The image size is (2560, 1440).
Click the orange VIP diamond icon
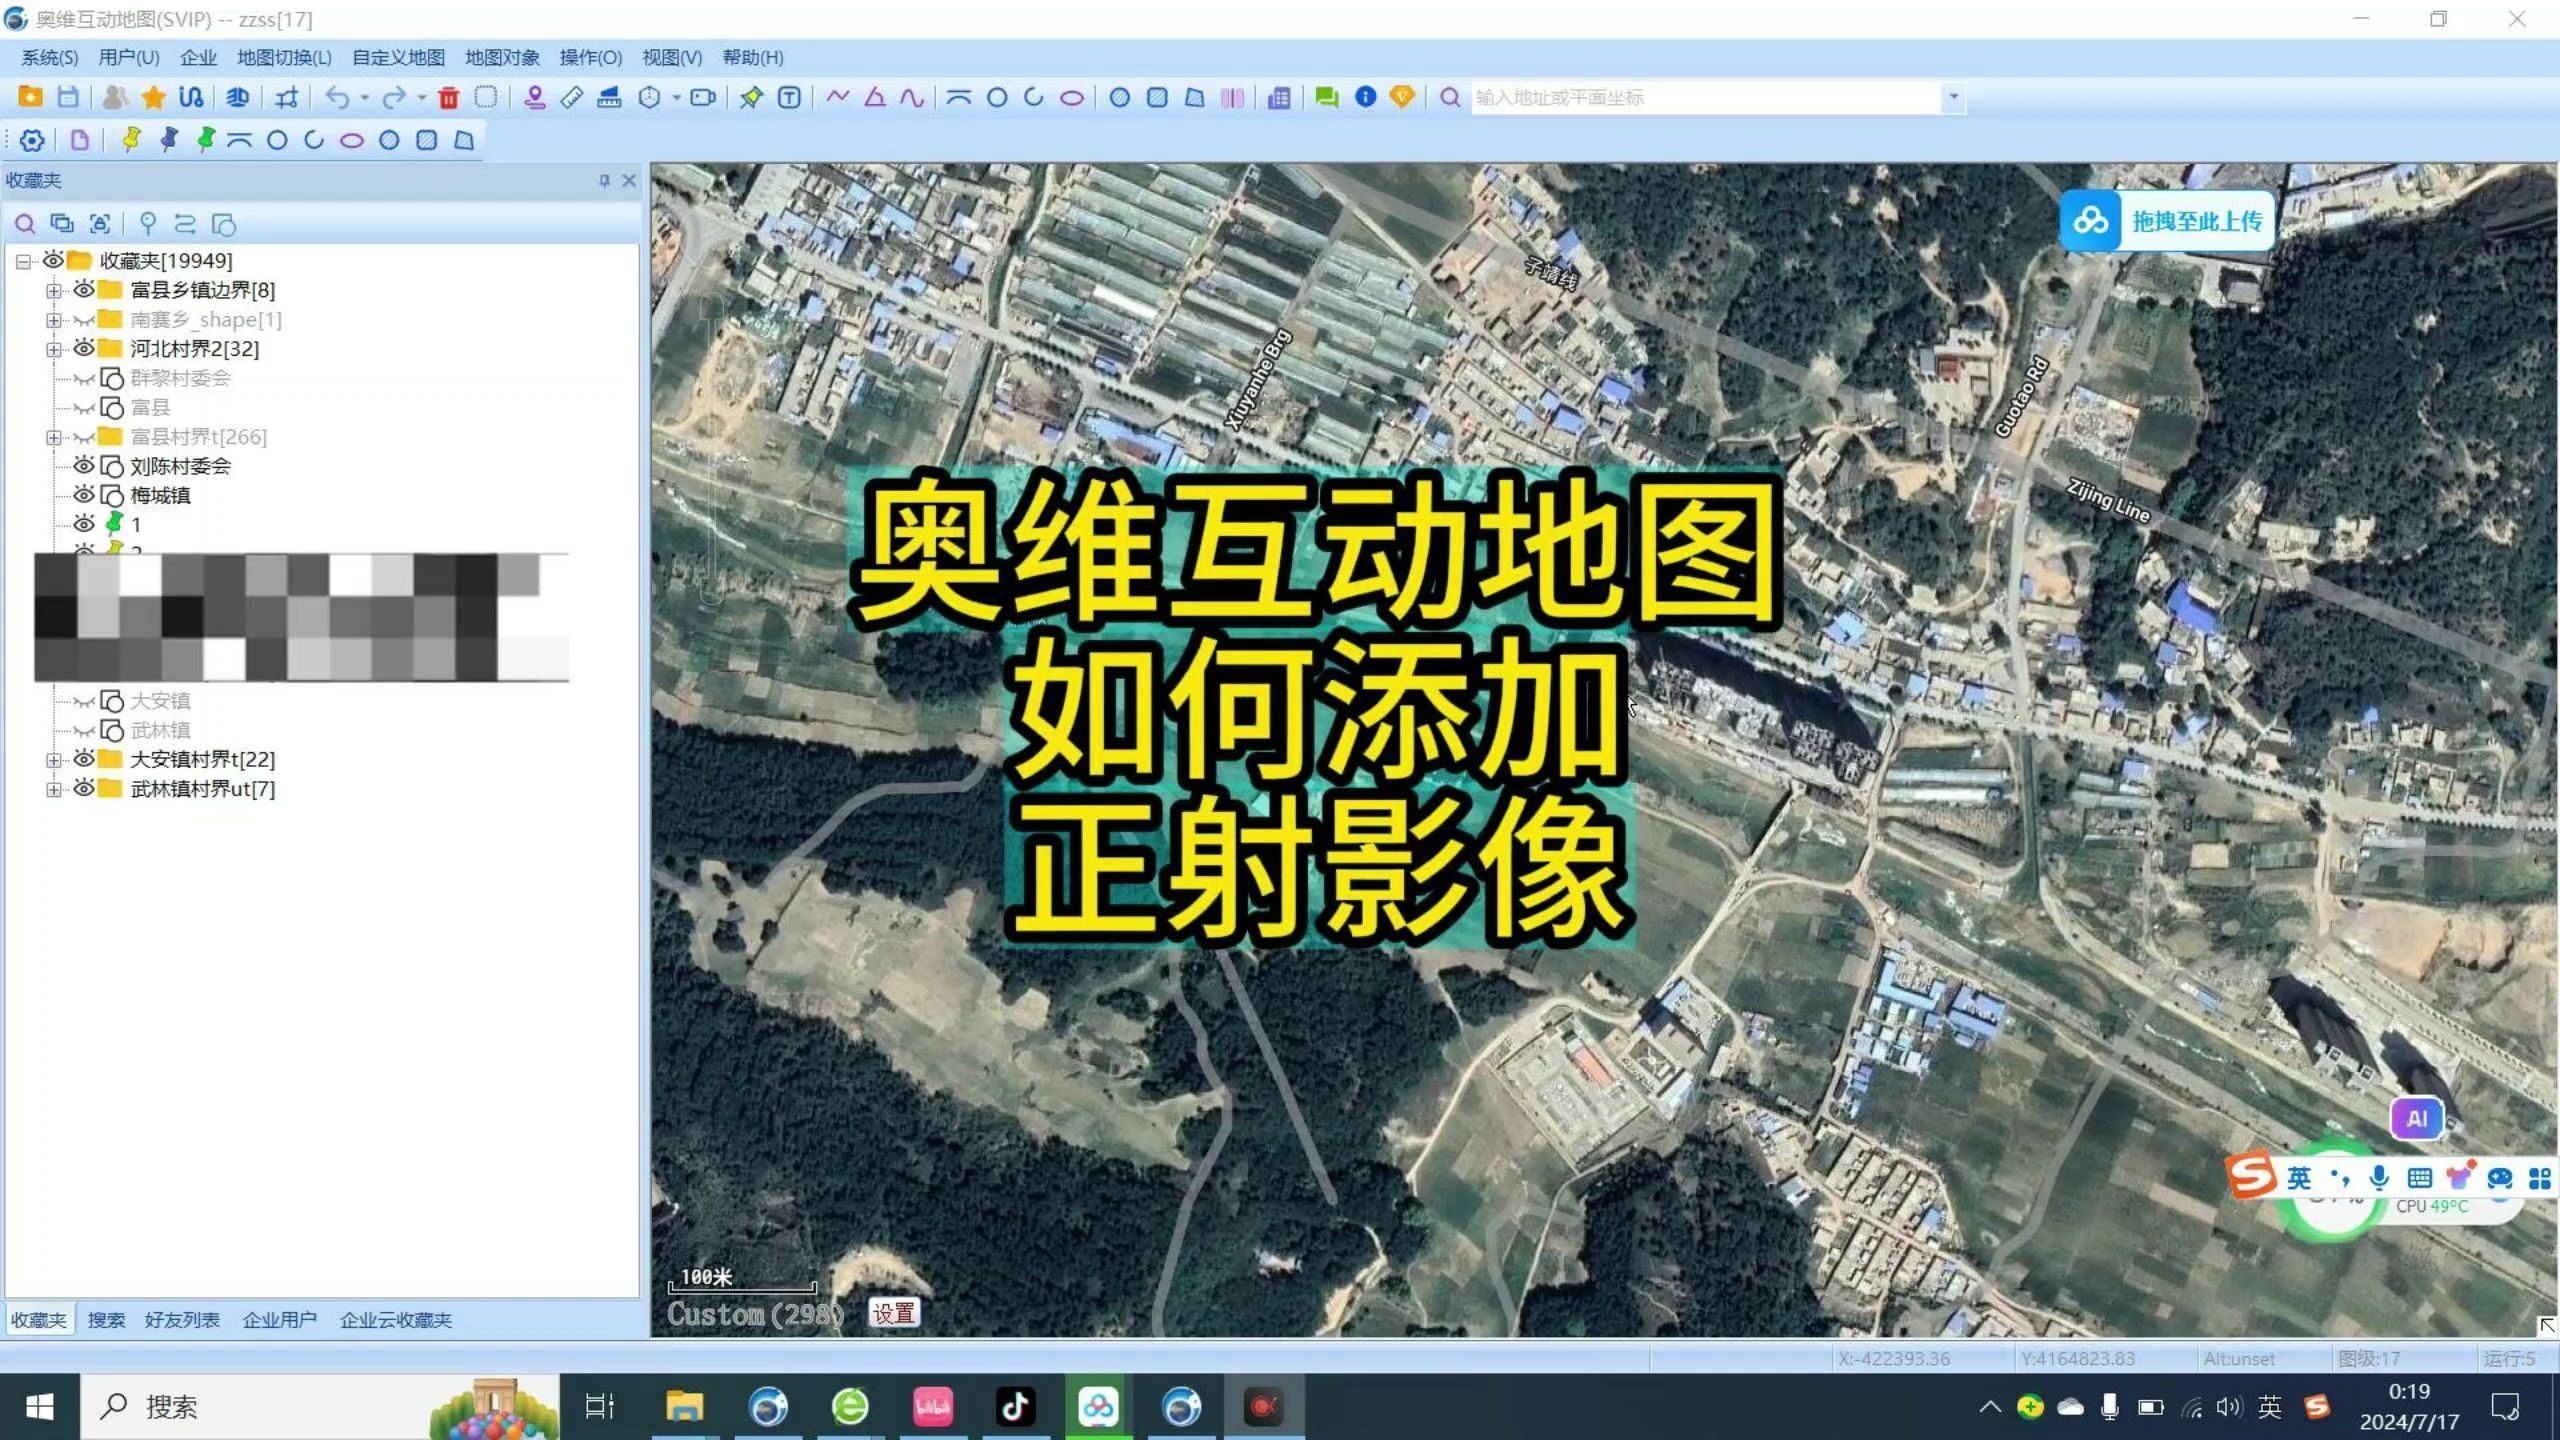click(x=1402, y=97)
